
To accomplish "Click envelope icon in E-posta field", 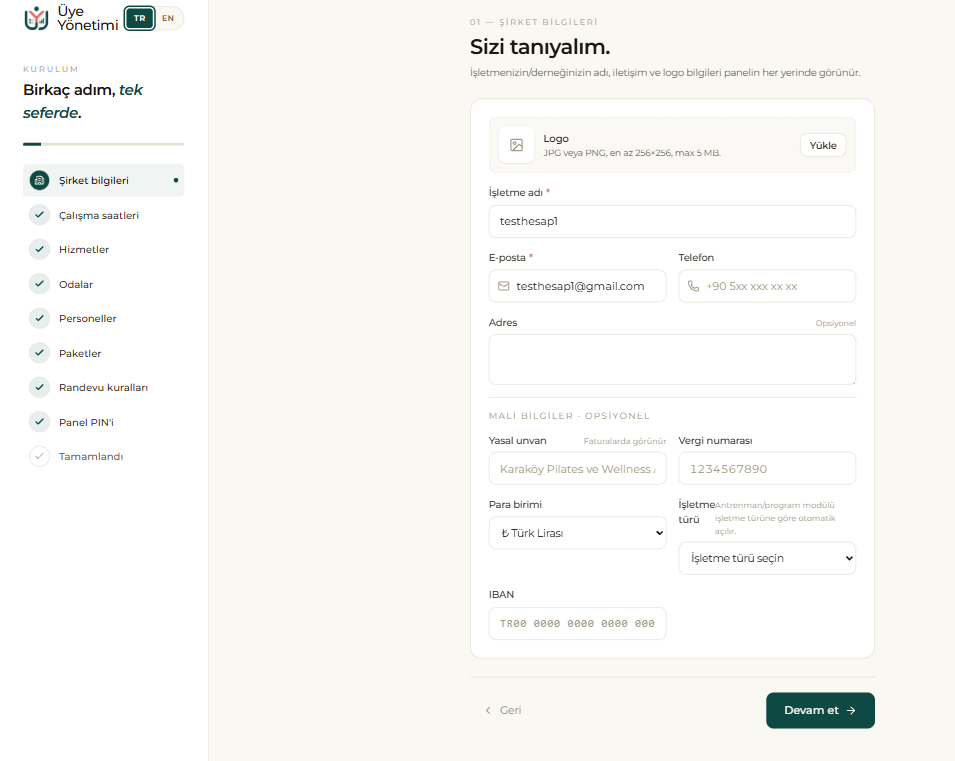I will [x=504, y=286].
